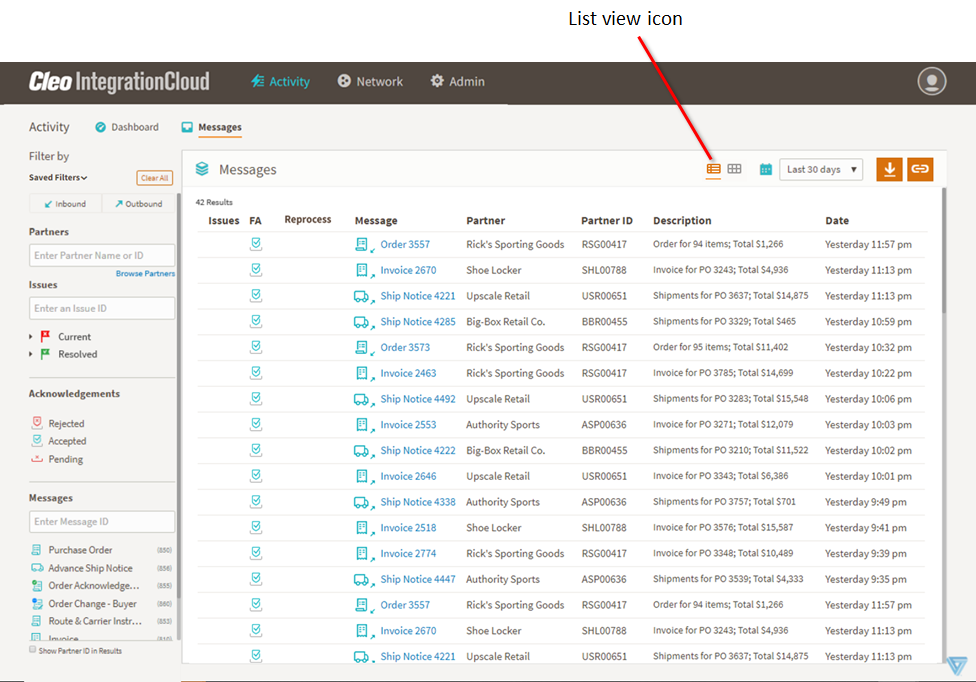This screenshot has height=682, width=976.
Task: Click the orange download button
Action: click(889, 169)
